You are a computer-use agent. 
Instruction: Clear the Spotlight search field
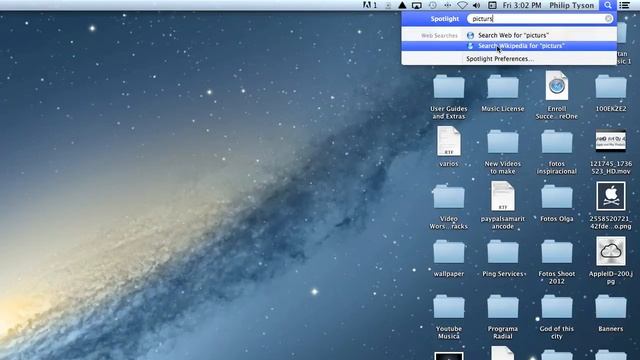coord(608,19)
